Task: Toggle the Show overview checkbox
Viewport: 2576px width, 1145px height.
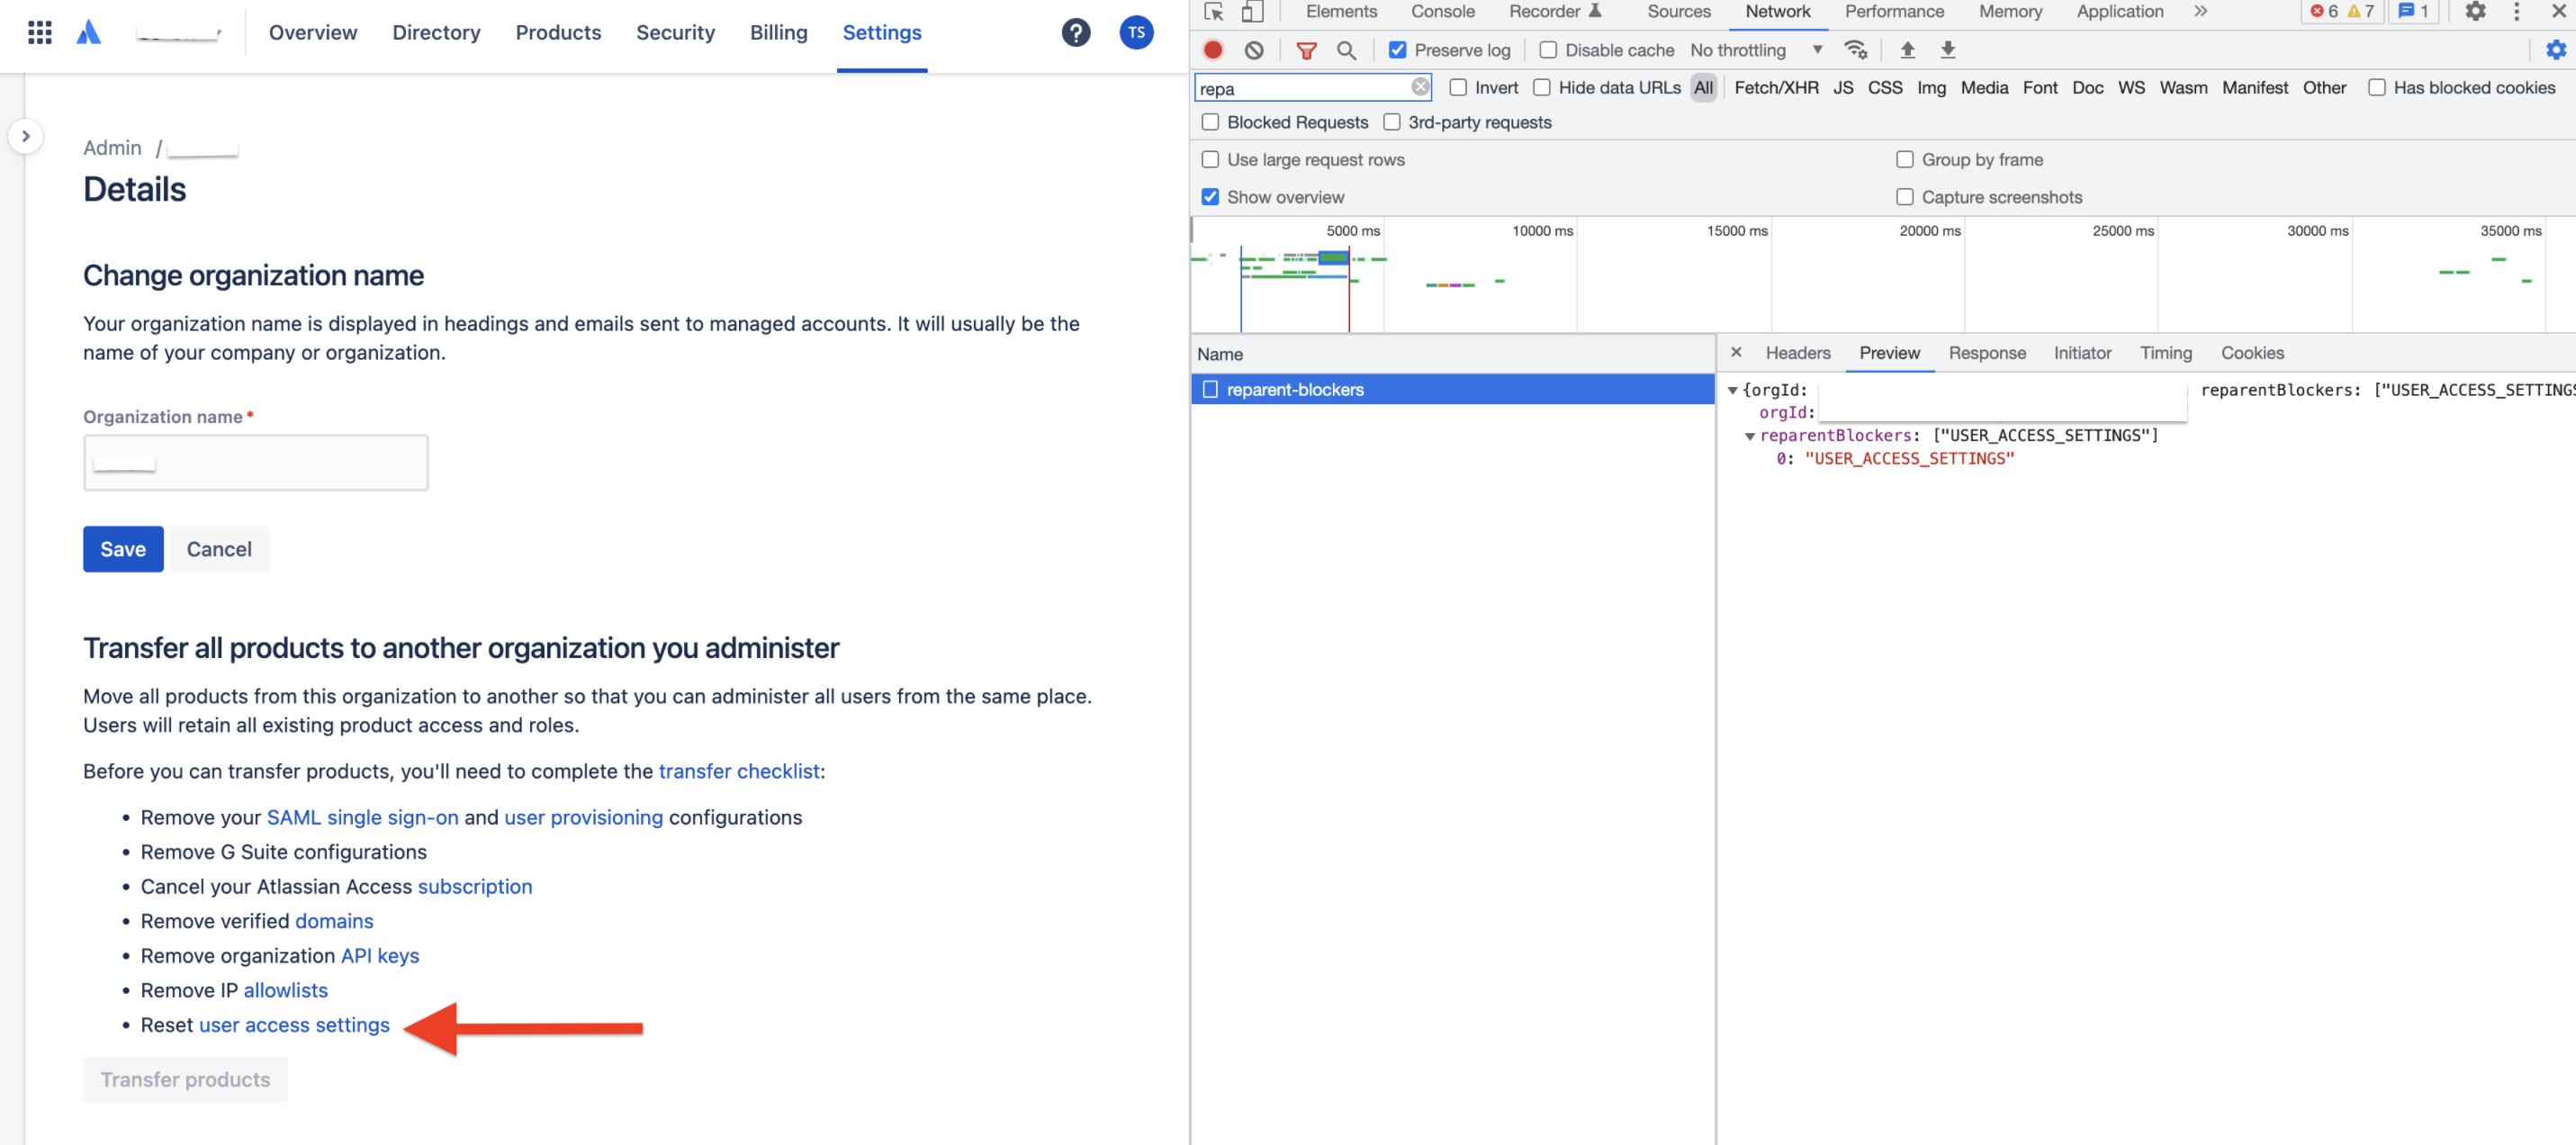Action: click(1211, 195)
